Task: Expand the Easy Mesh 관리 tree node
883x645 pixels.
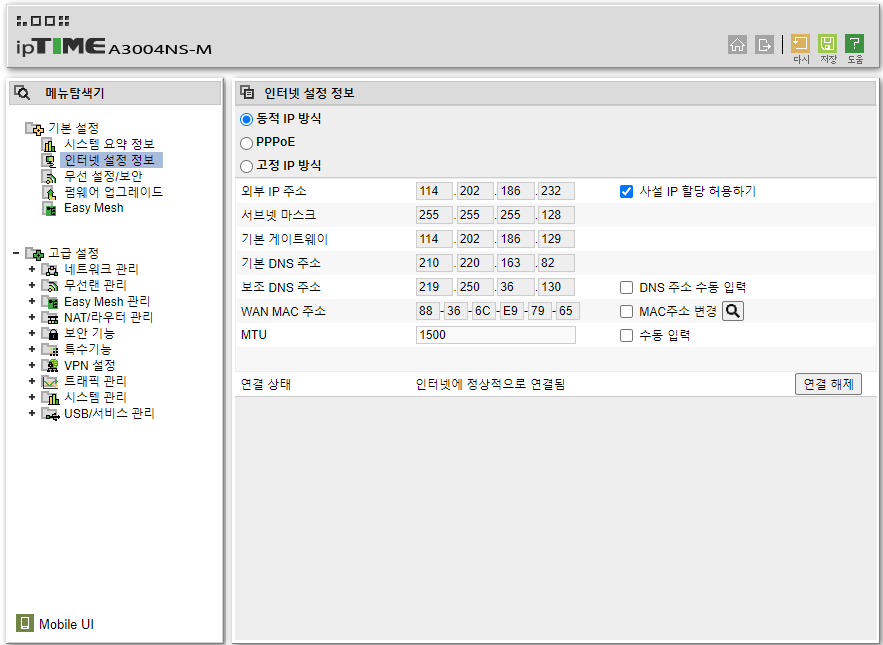Action: coord(32,301)
